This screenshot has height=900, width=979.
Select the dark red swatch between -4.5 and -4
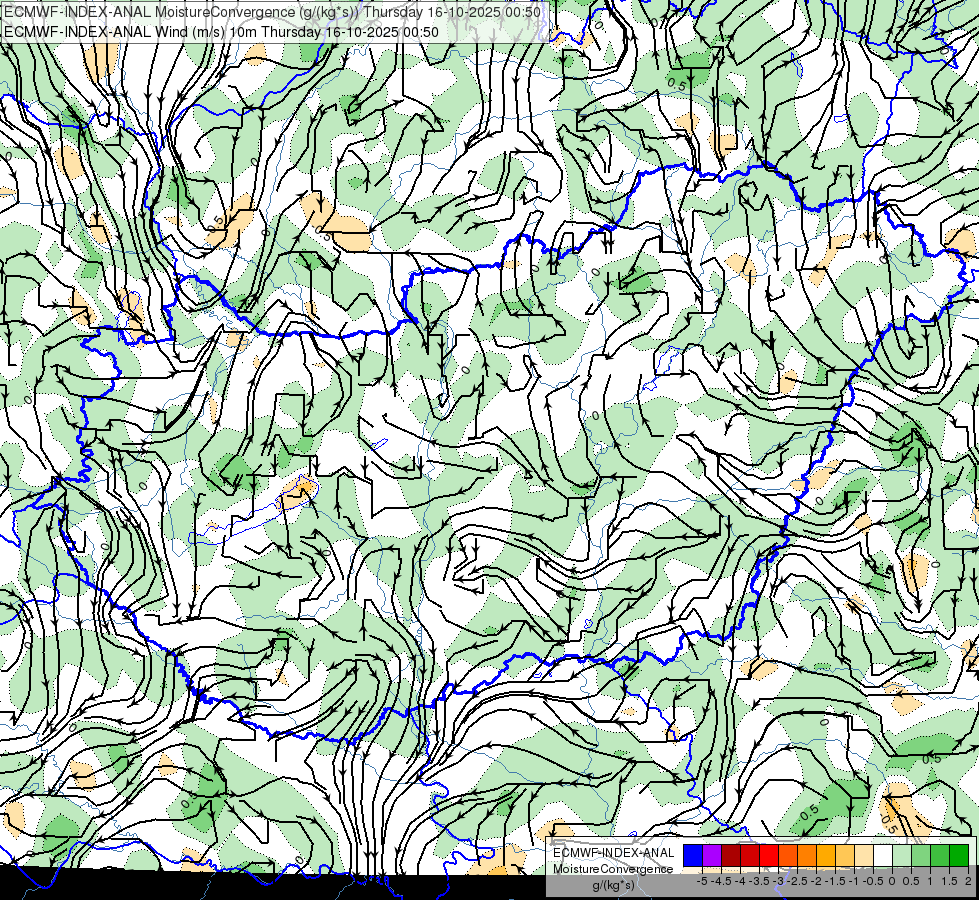coord(731,856)
